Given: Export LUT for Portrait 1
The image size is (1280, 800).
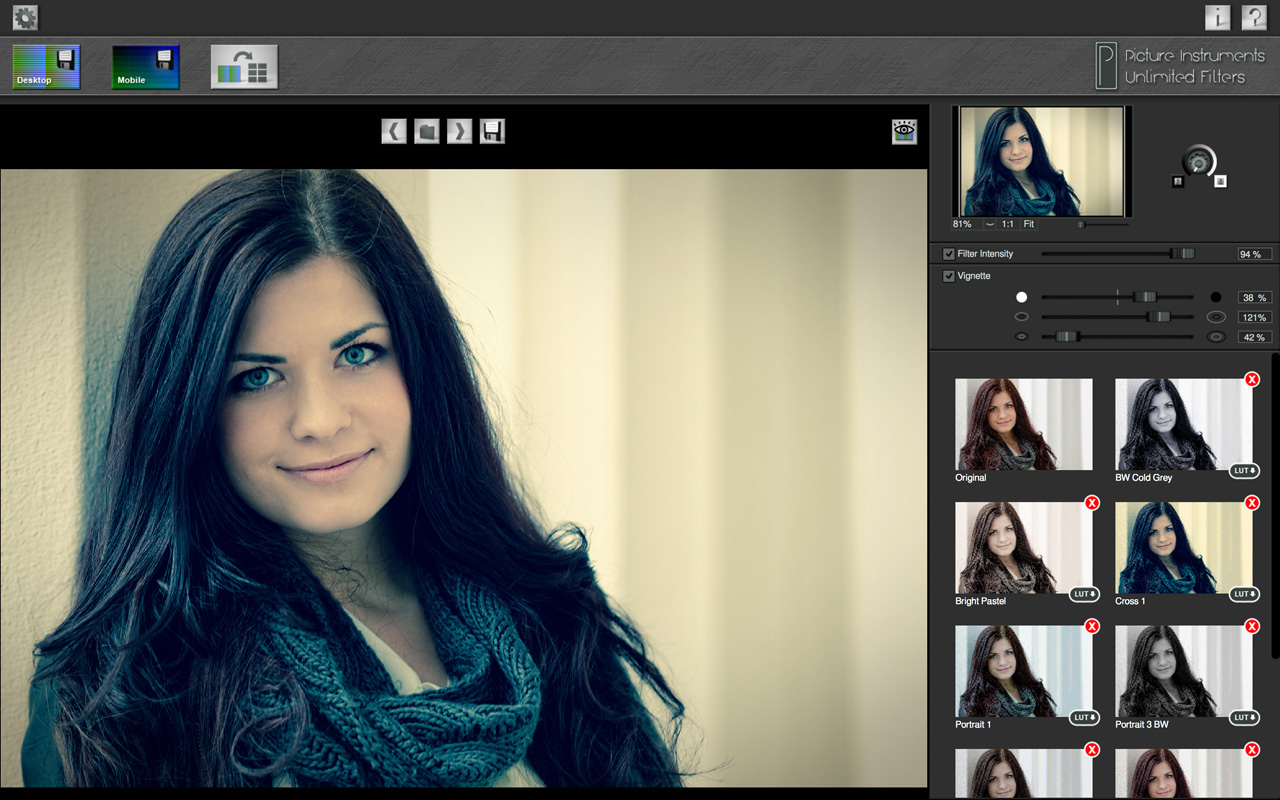Looking at the screenshot, I should [x=1085, y=717].
